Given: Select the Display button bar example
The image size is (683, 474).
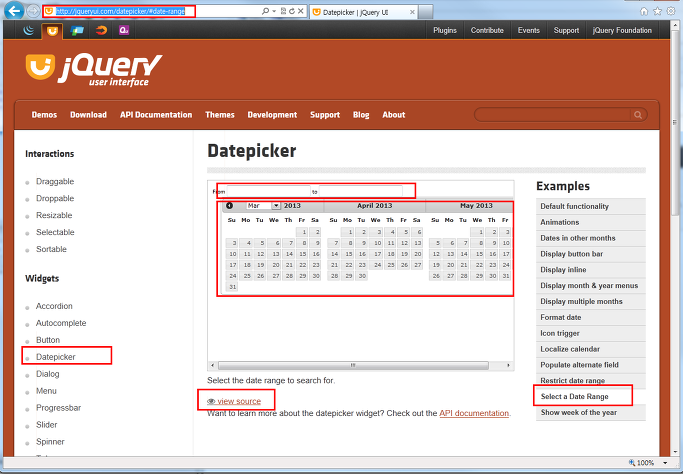Looking at the screenshot, I should [x=591, y=254].
